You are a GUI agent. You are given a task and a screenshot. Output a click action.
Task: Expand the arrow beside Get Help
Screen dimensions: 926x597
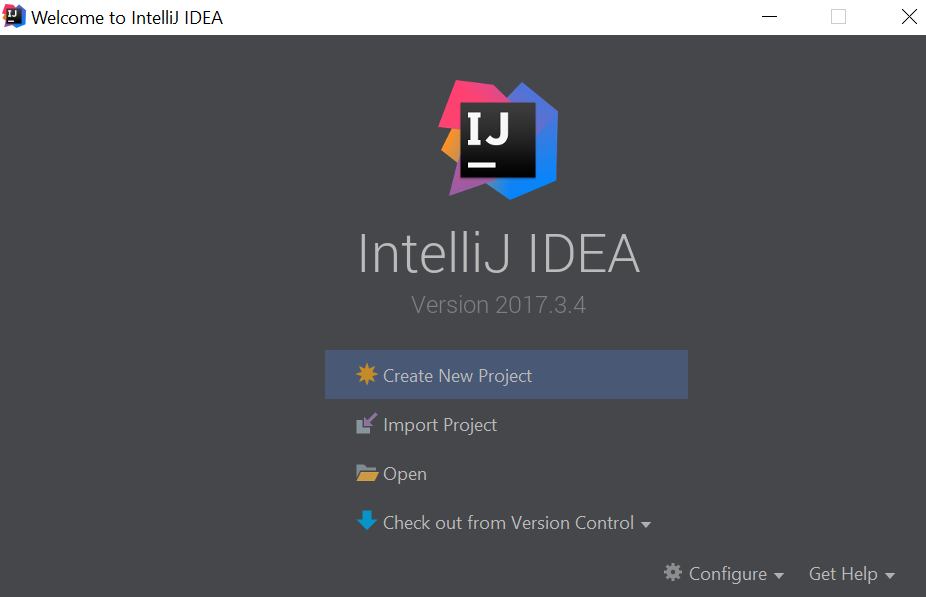point(889,575)
